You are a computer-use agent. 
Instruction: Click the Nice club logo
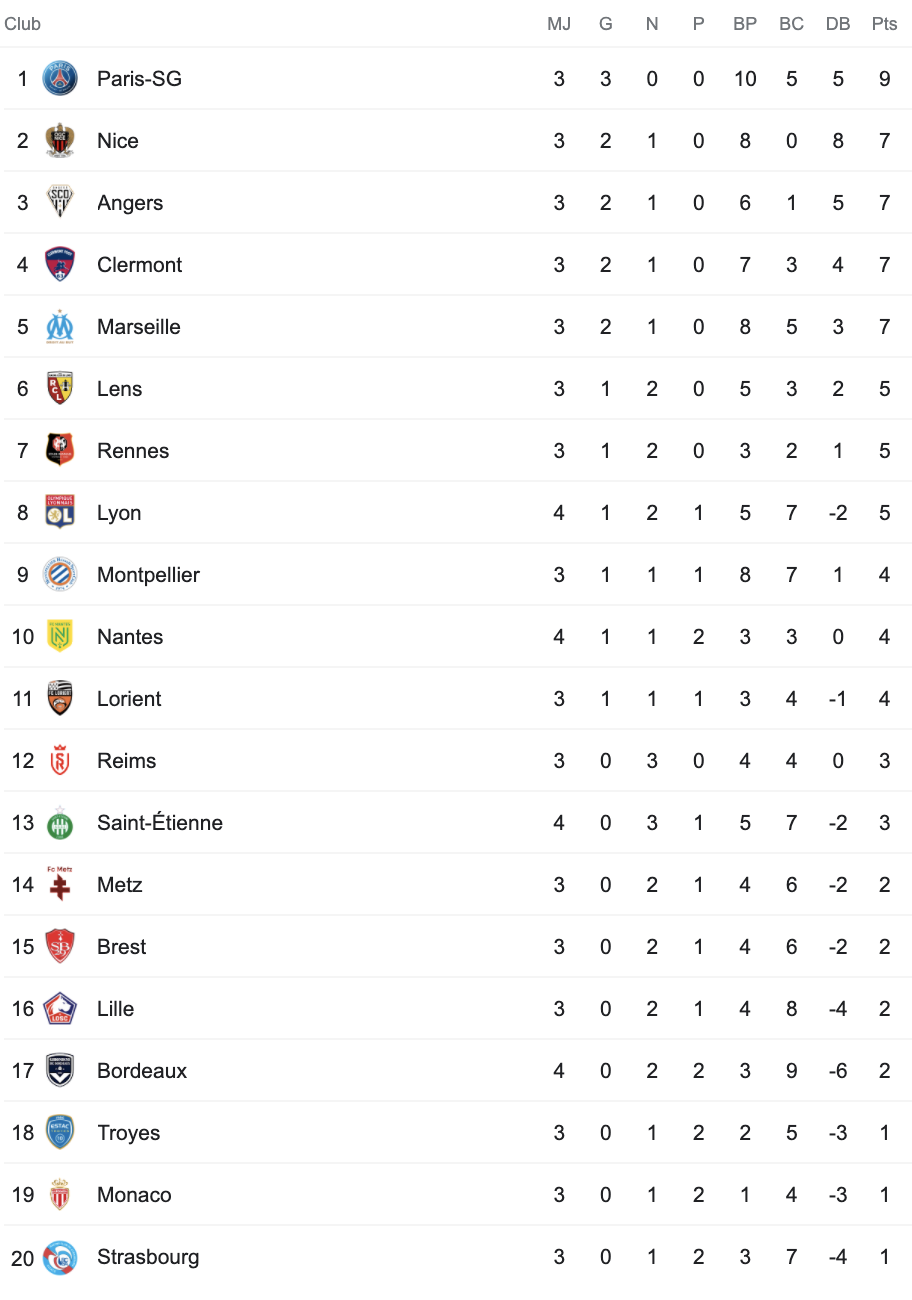[60, 140]
